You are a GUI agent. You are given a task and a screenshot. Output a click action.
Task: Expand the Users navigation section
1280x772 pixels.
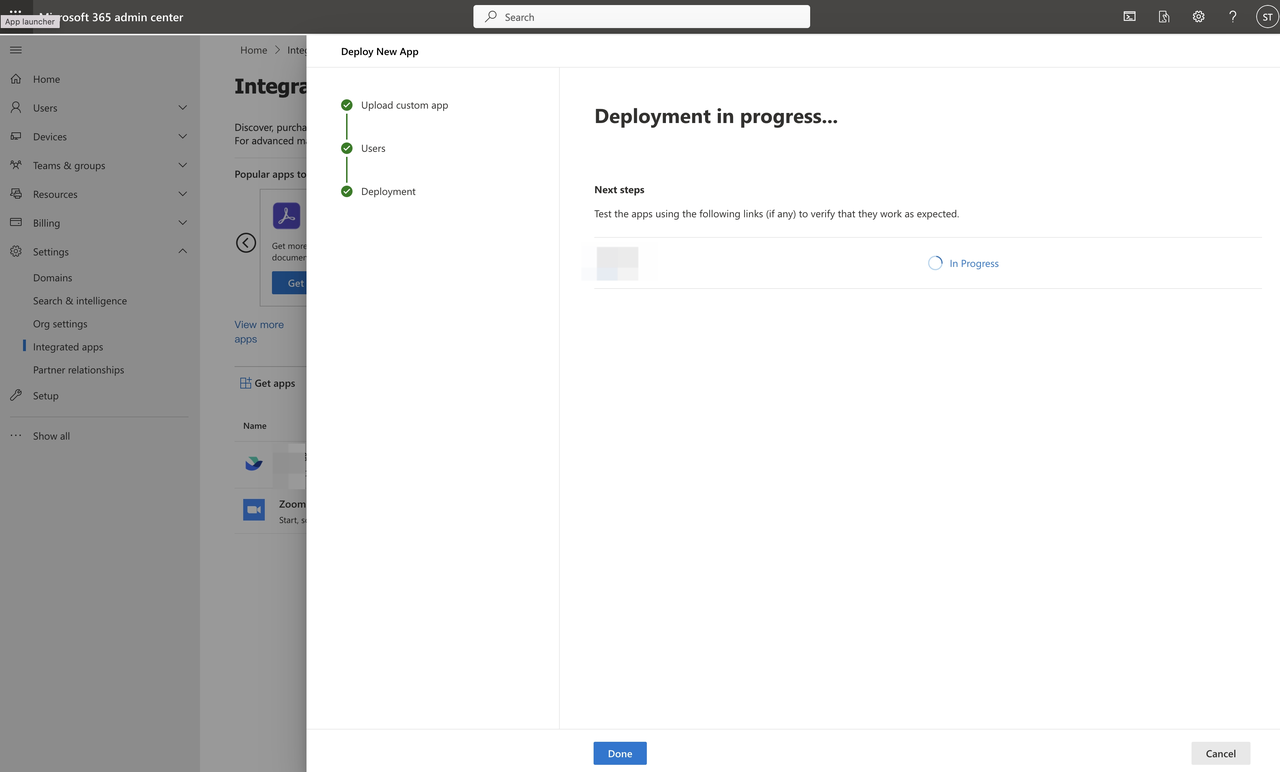tap(182, 108)
